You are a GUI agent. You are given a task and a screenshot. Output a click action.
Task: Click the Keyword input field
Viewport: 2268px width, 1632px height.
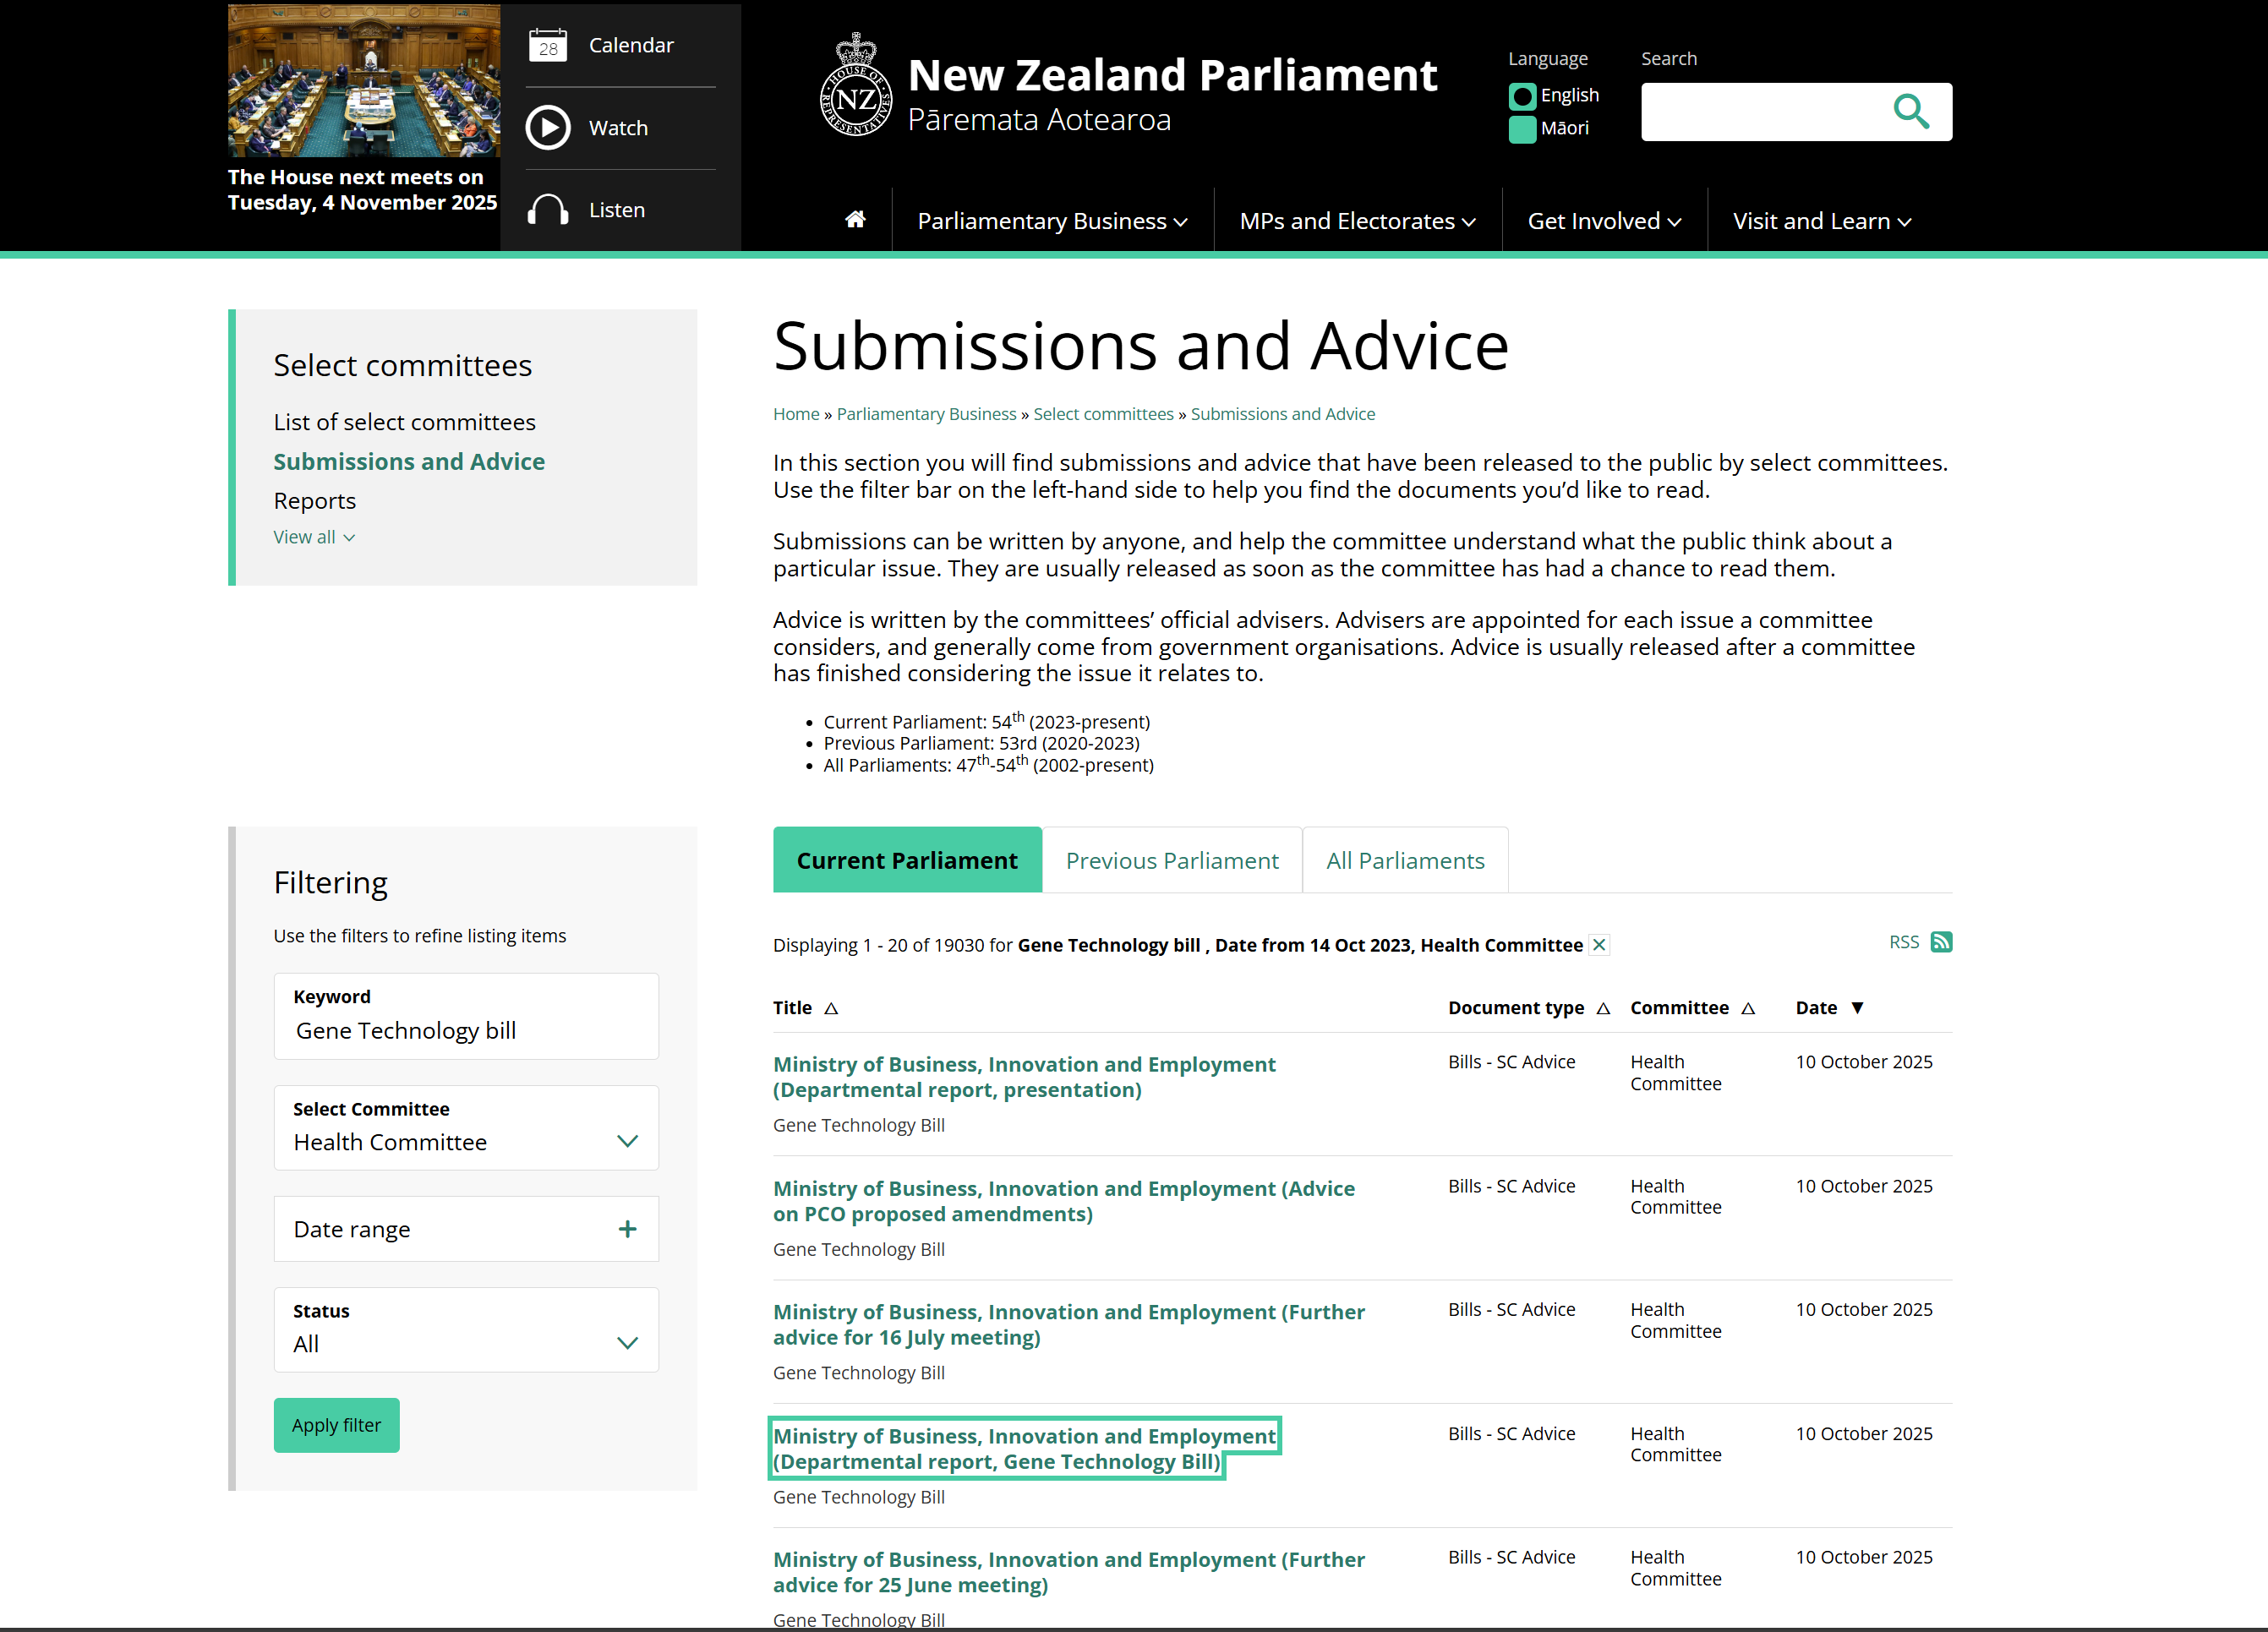[x=466, y=1030]
